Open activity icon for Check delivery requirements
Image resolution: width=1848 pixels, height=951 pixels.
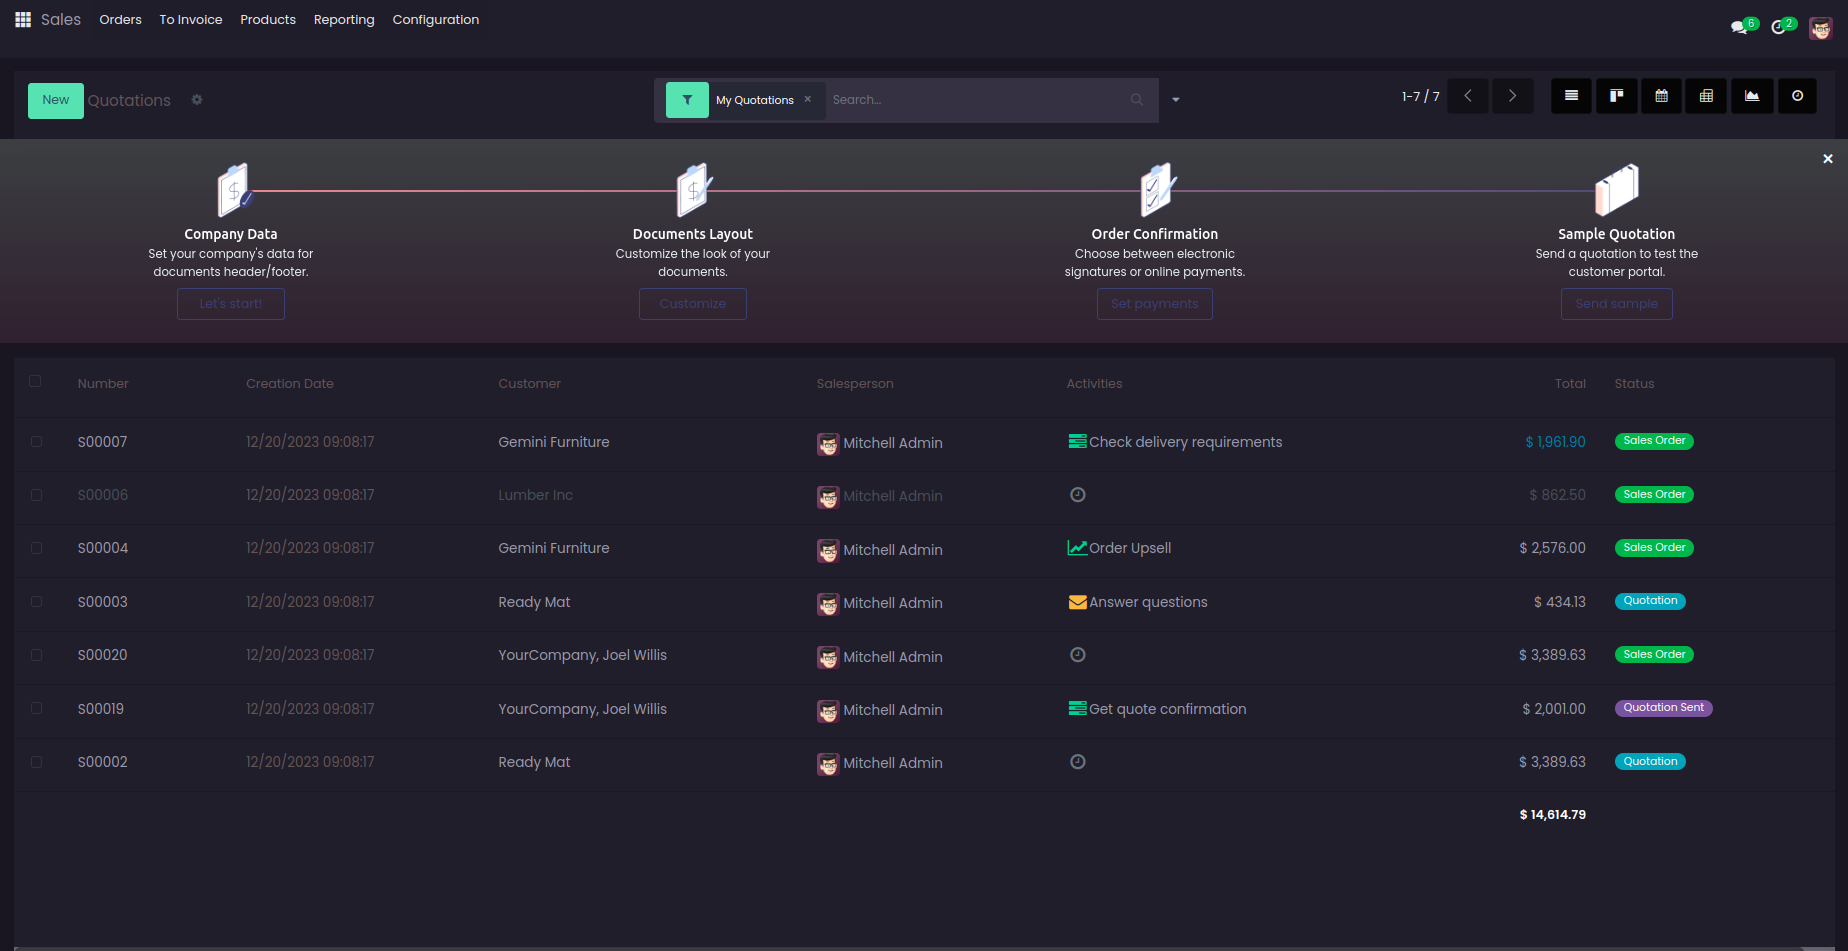(x=1077, y=442)
